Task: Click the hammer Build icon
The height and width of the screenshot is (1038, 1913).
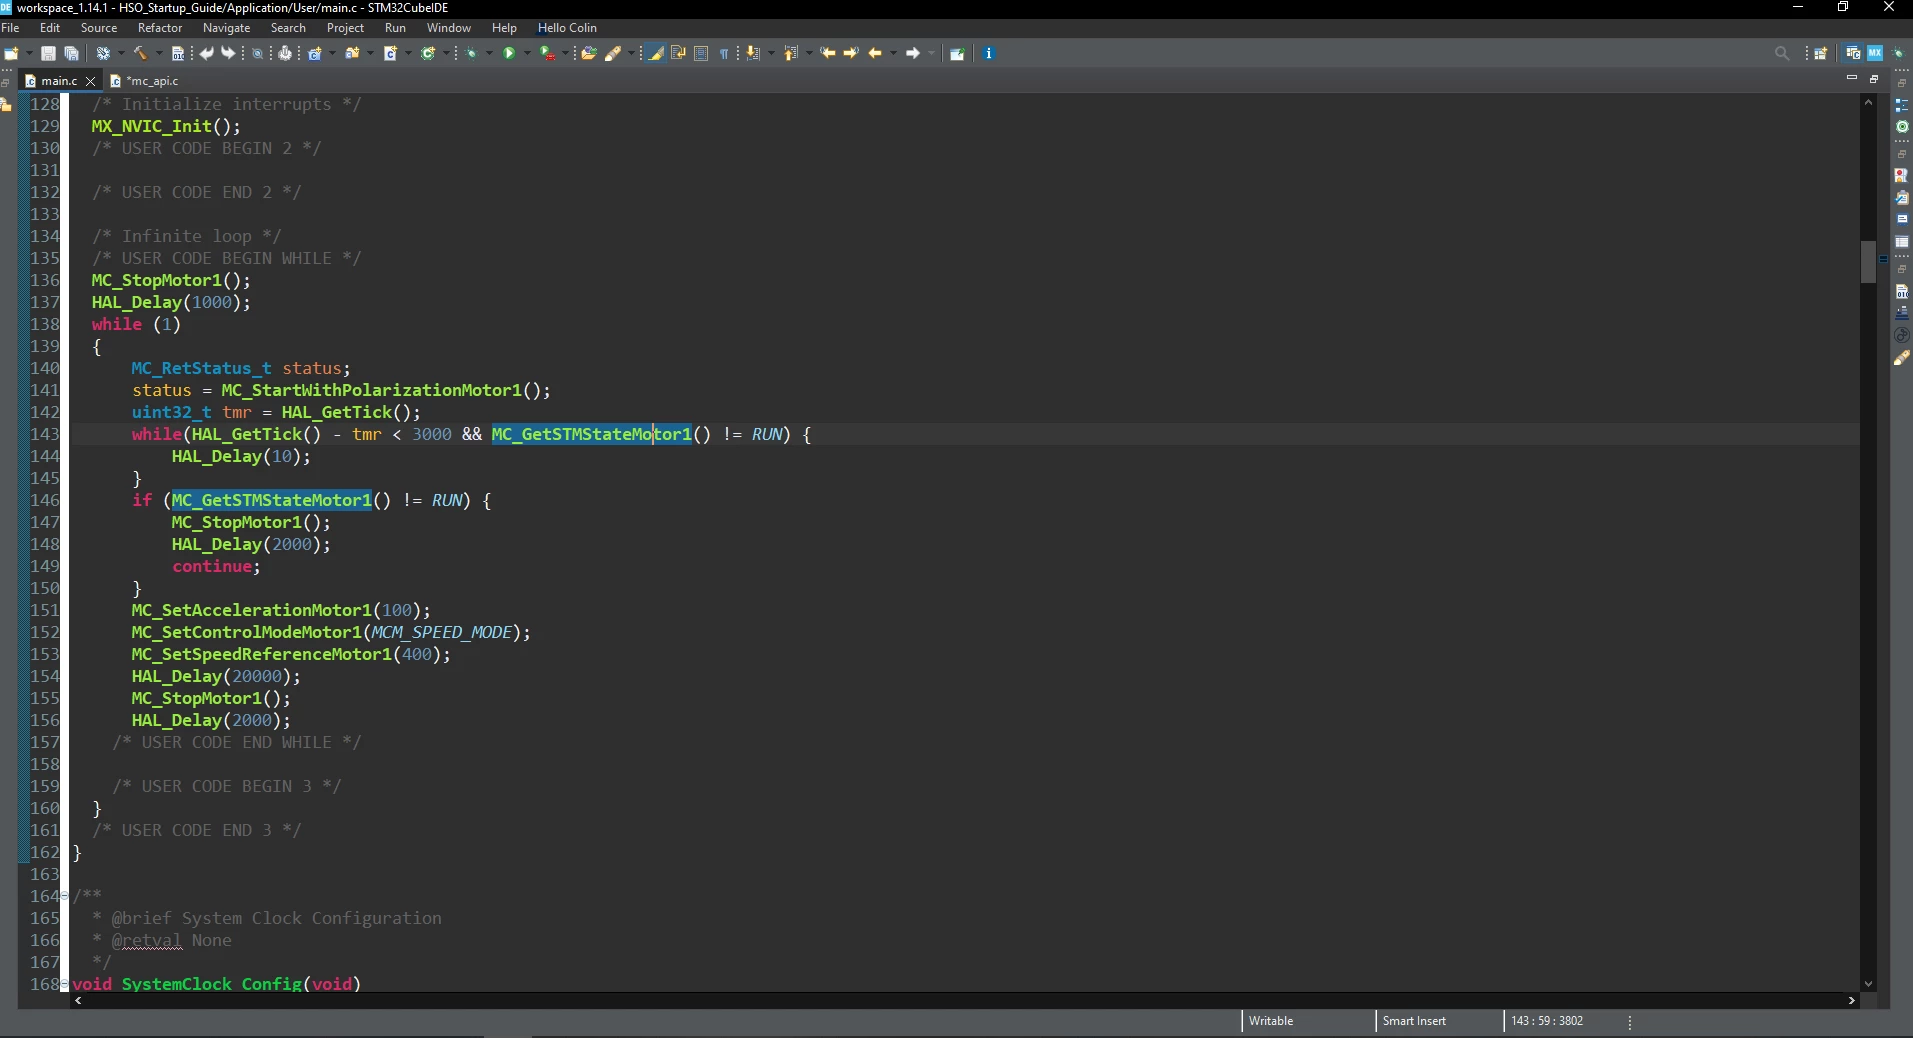Action: 140,53
